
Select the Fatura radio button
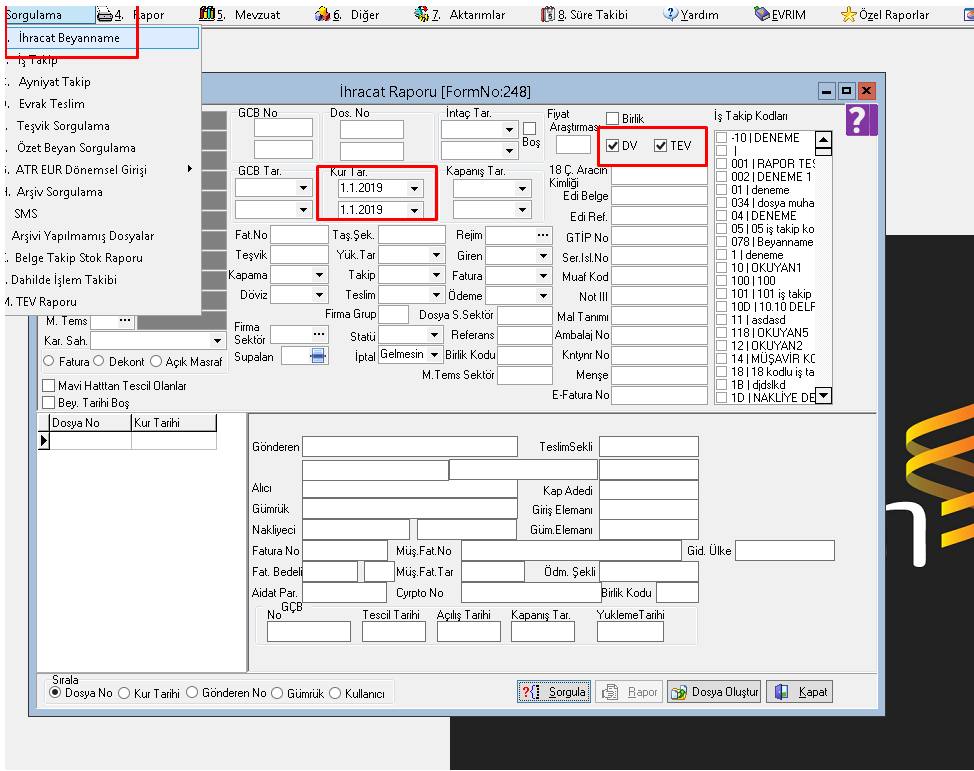pyautogui.click(x=49, y=361)
